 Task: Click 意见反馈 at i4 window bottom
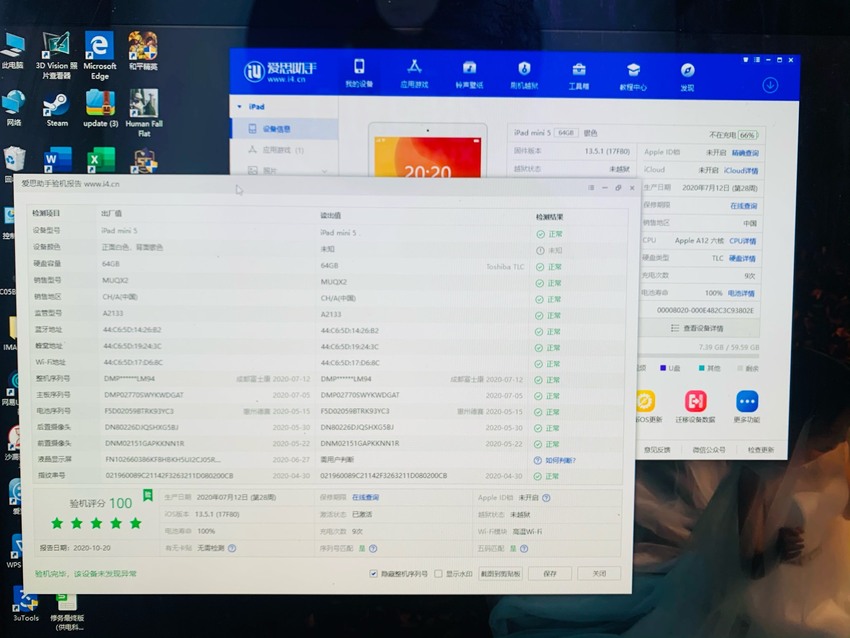click(x=657, y=450)
